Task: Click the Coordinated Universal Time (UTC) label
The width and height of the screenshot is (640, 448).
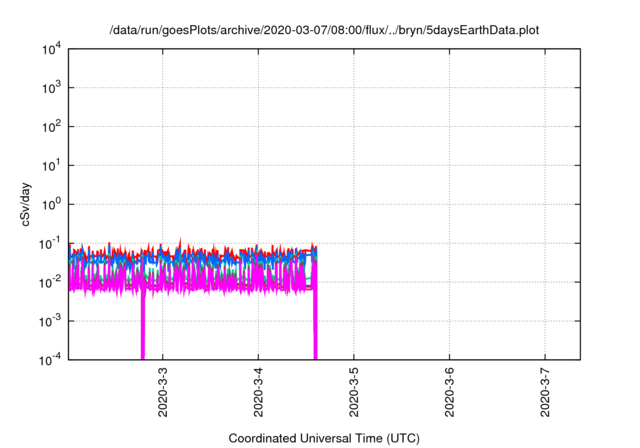Action: point(324,438)
